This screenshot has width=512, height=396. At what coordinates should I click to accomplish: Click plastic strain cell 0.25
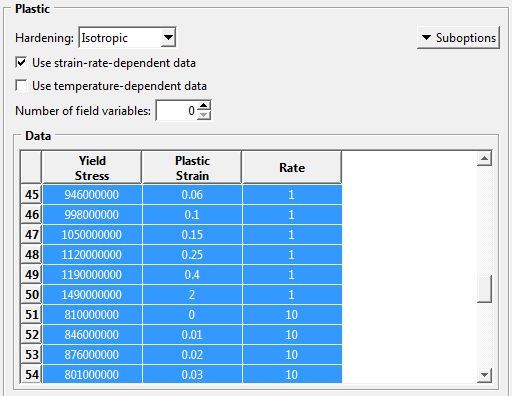(192, 254)
